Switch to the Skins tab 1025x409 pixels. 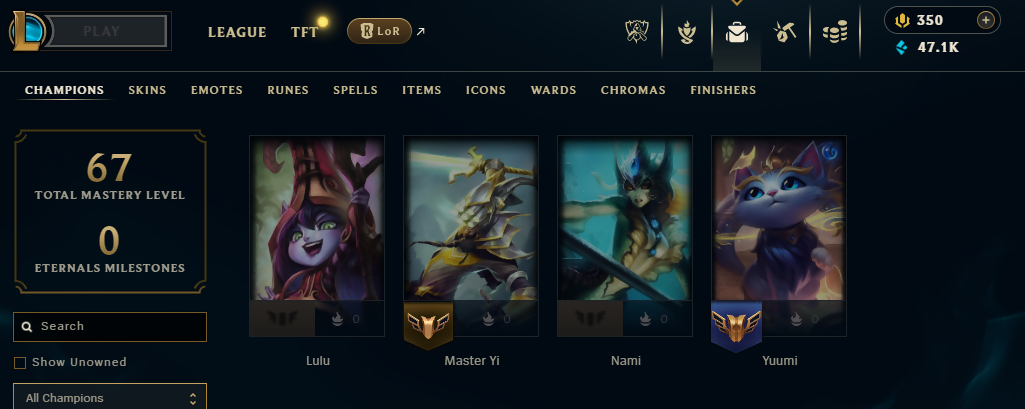click(x=147, y=90)
